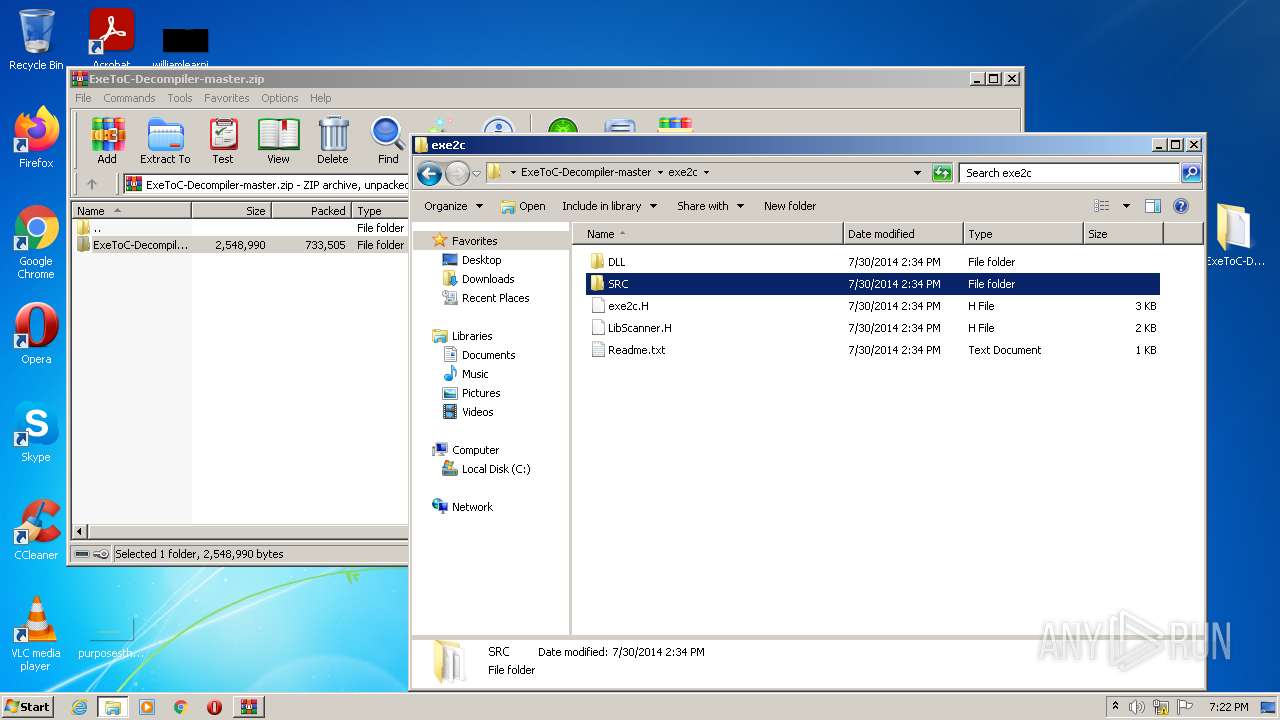
Task: Click Extract To in WinRAR toolbar
Action: click(x=165, y=140)
